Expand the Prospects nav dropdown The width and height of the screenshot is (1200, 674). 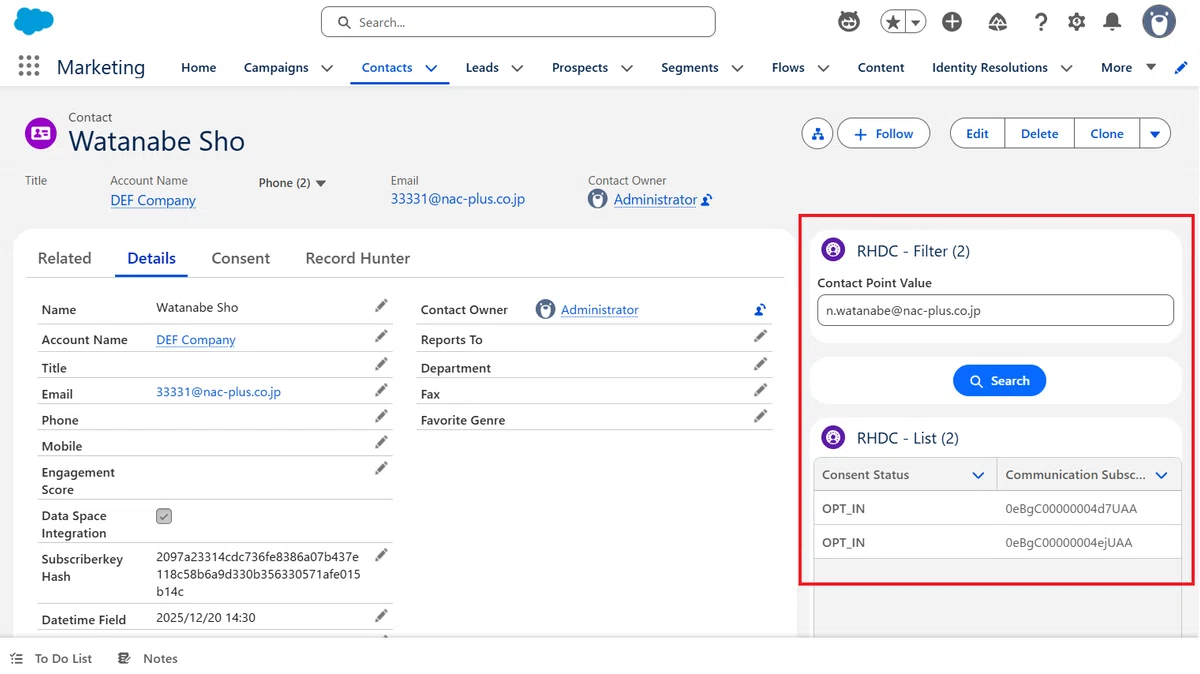(x=627, y=68)
